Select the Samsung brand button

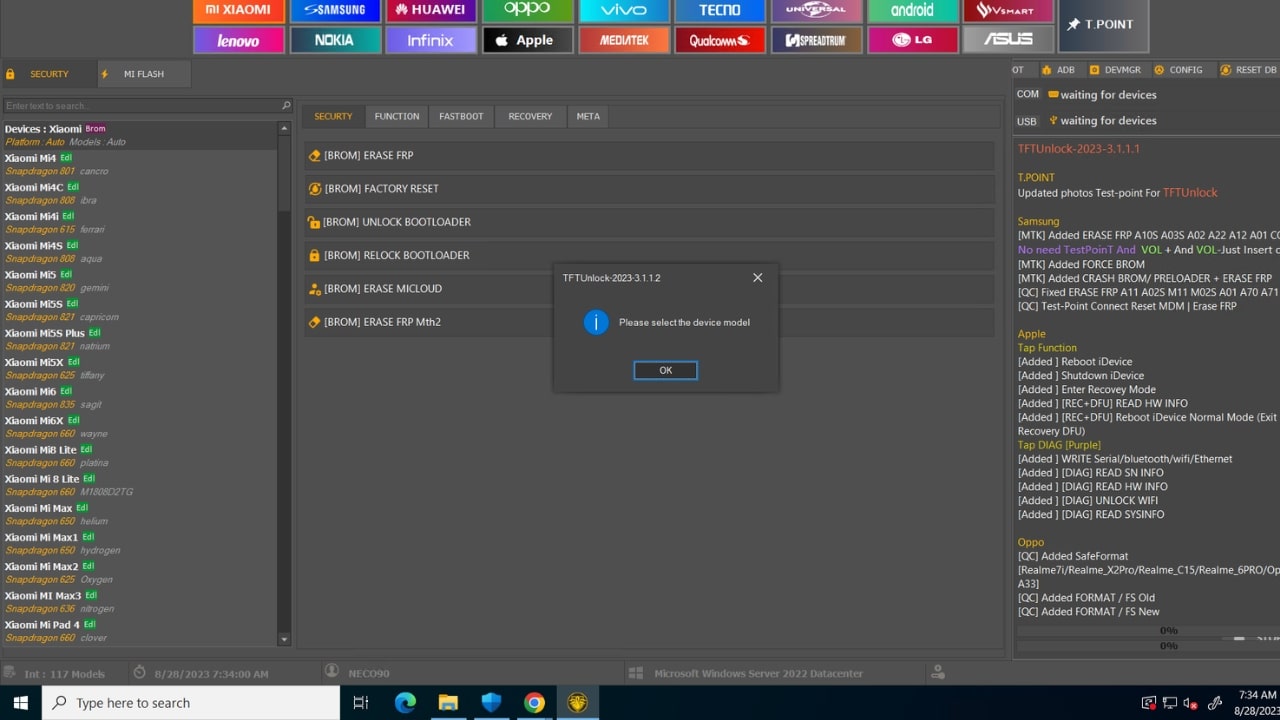coord(335,10)
